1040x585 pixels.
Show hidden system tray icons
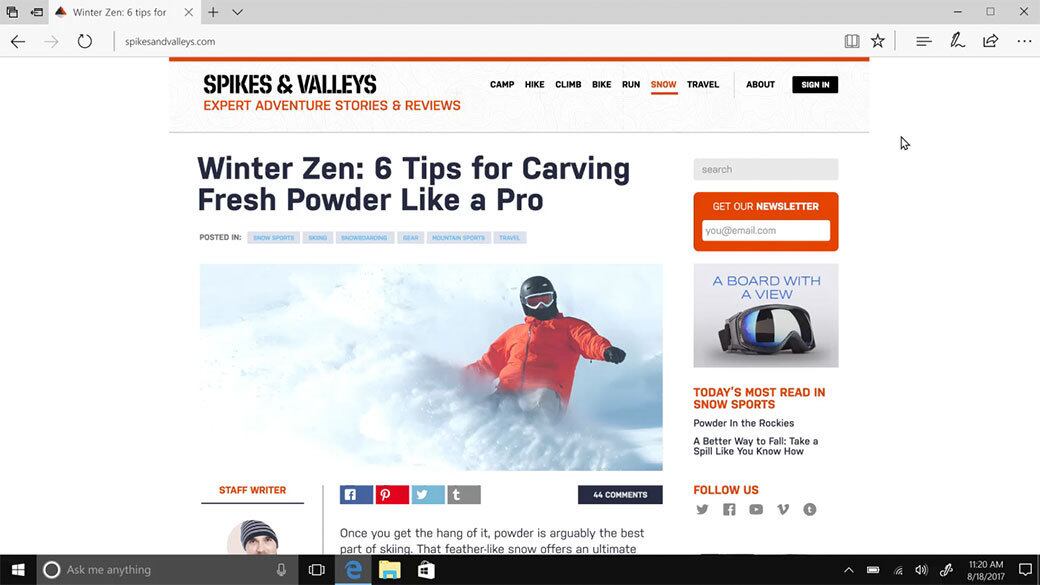point(848,570)
